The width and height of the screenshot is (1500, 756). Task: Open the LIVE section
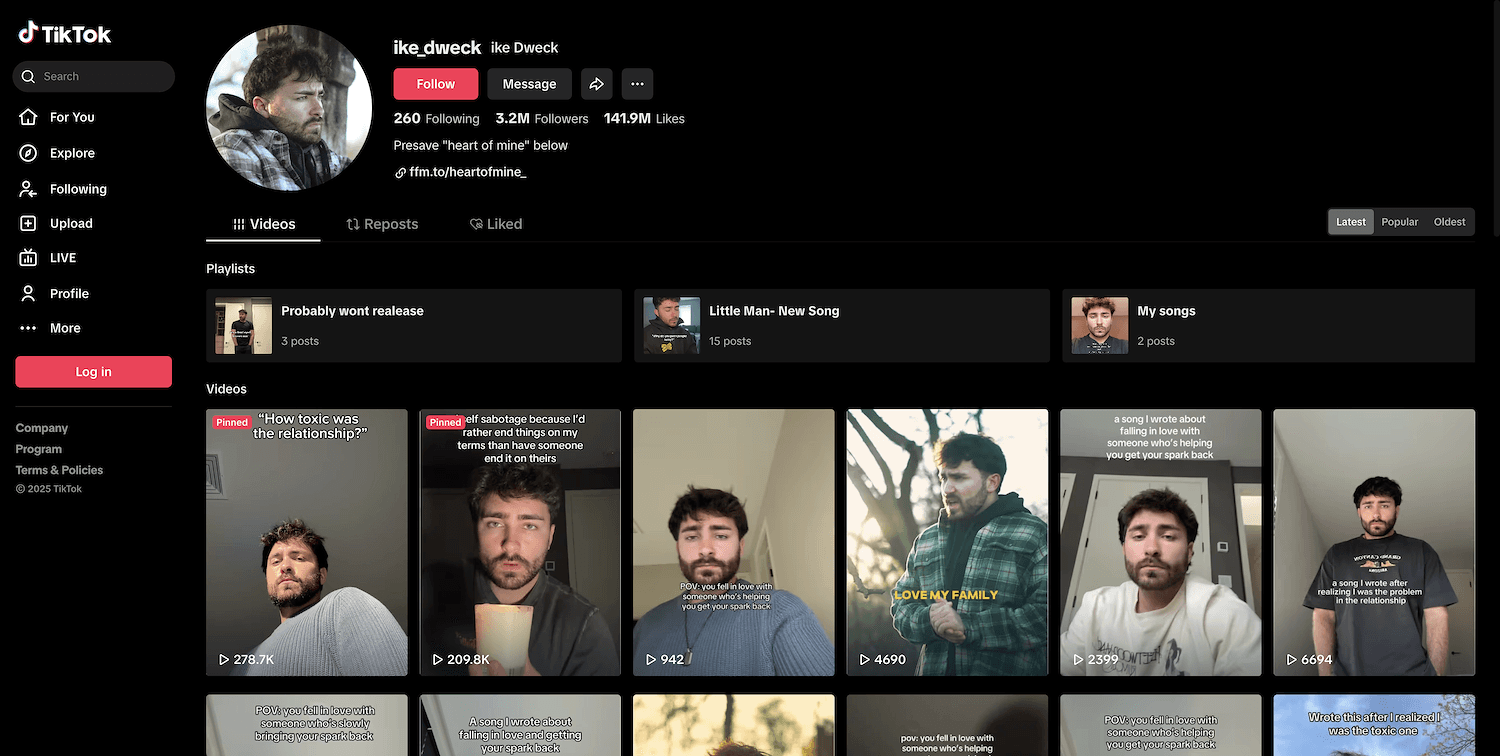pyautogui.click(x=62, y=258)
